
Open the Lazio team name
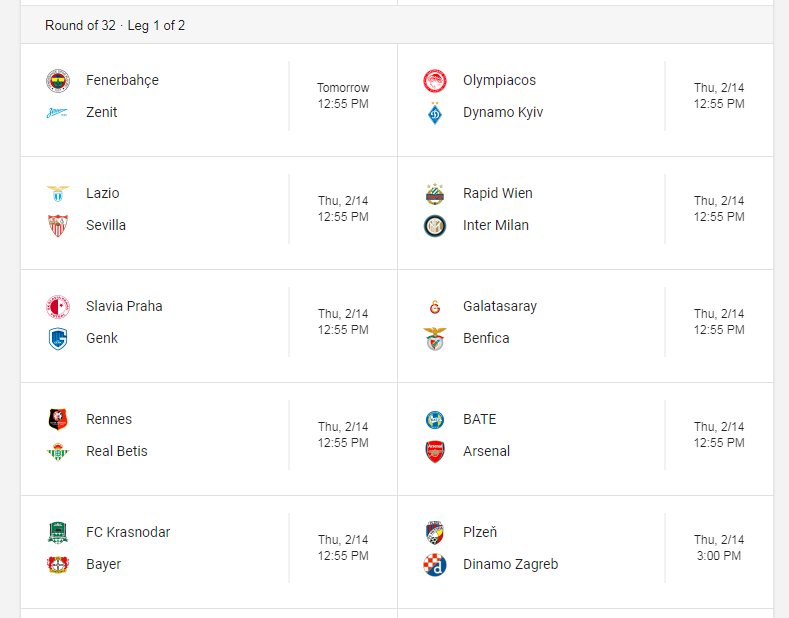(x=103, y=193)
